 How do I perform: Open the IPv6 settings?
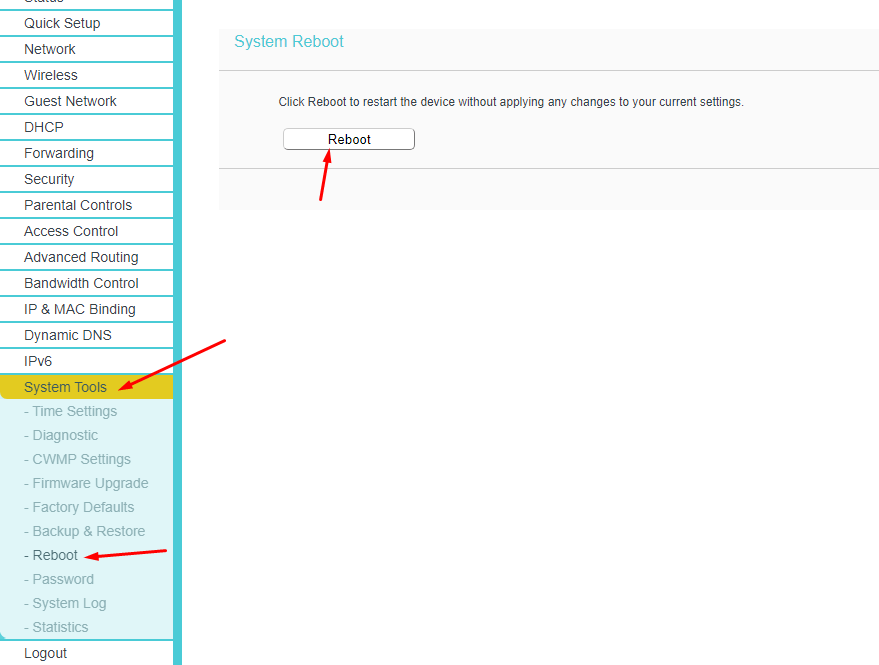pyautogui.click(x=38, y=360)
